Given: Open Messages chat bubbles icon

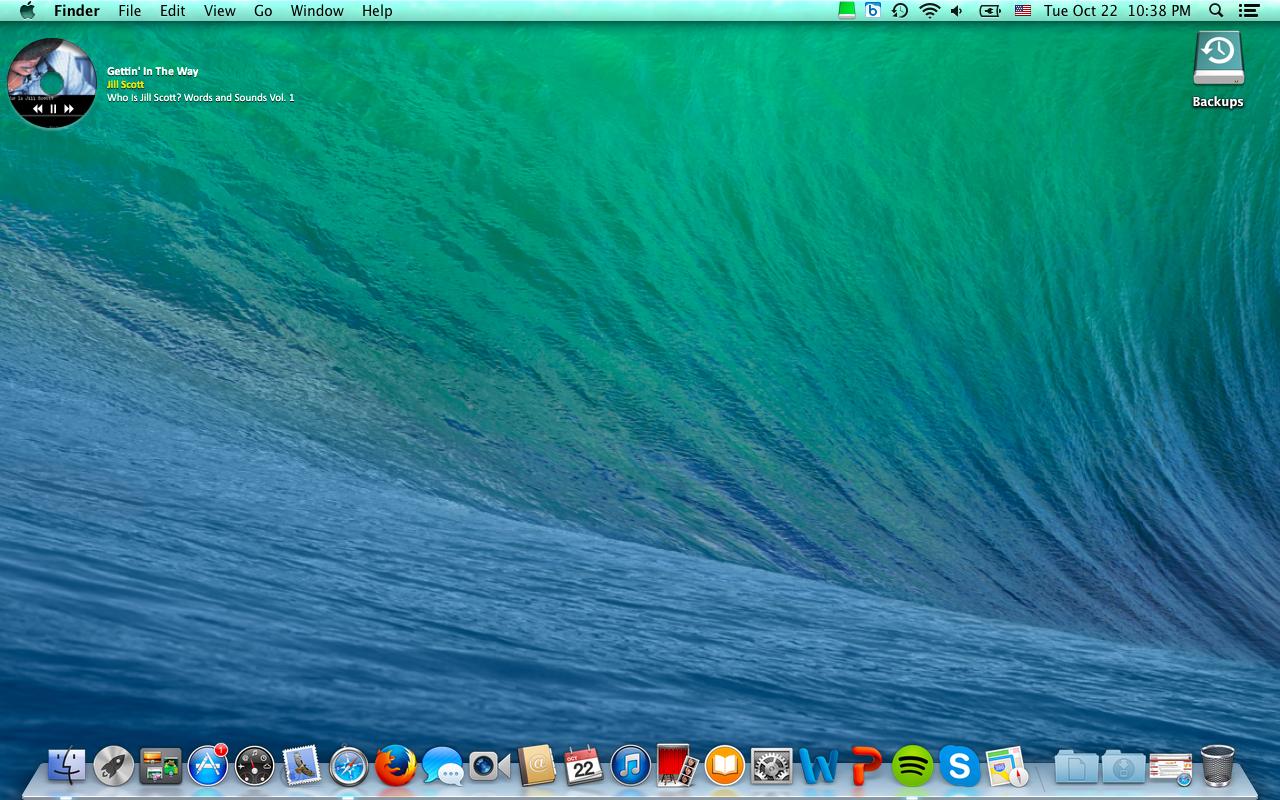Looking at the screenshot, I should click(x=443, y=767).
